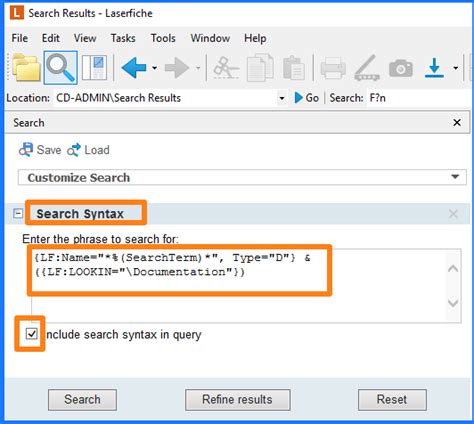Click the Laserfiche app logo icon
This screenshot has height=424, width=474.
[17, 13]
